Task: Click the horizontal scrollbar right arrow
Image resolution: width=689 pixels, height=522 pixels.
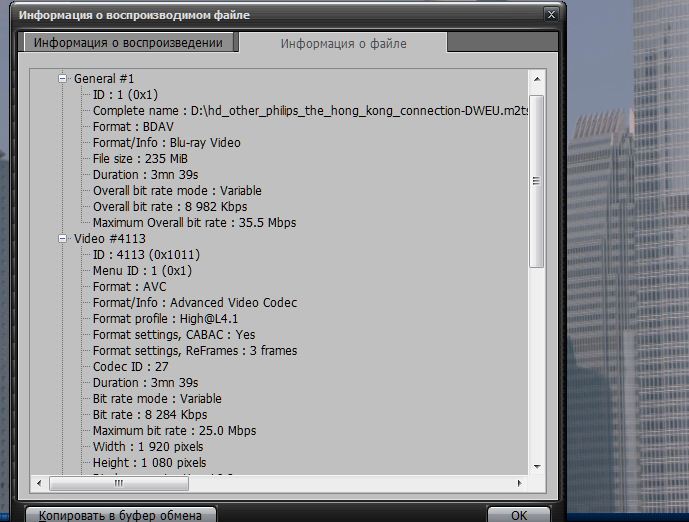Action: [x=520, y=482]
